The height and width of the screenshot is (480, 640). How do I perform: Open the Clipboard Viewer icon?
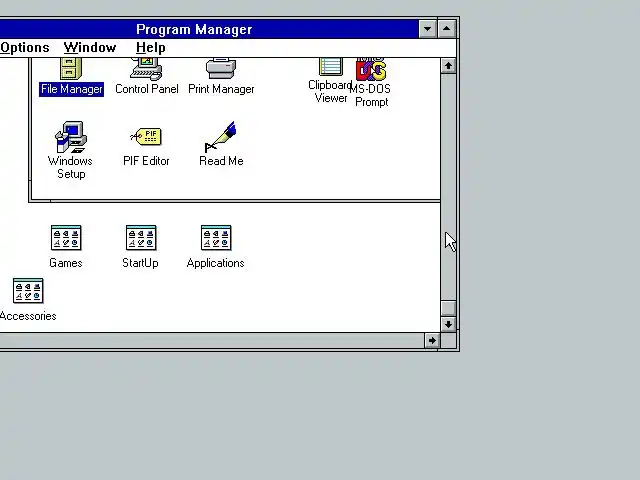tap(331, 67)
